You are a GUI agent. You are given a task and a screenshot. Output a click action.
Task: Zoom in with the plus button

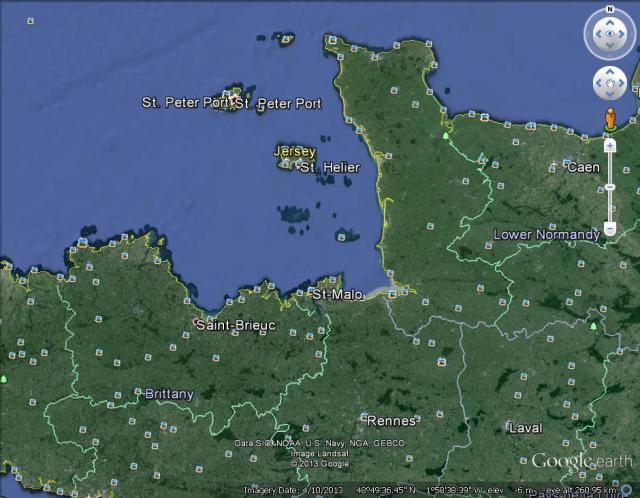pyautogui.click(x=610, y=145)
